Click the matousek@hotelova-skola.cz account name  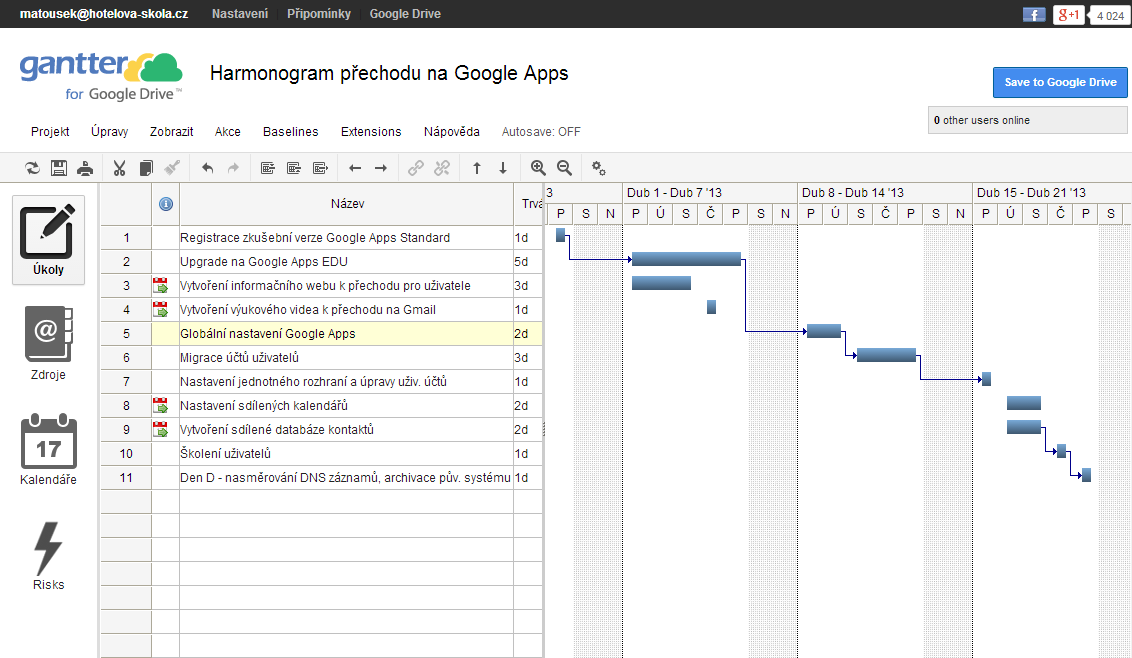tap(104, 14)
